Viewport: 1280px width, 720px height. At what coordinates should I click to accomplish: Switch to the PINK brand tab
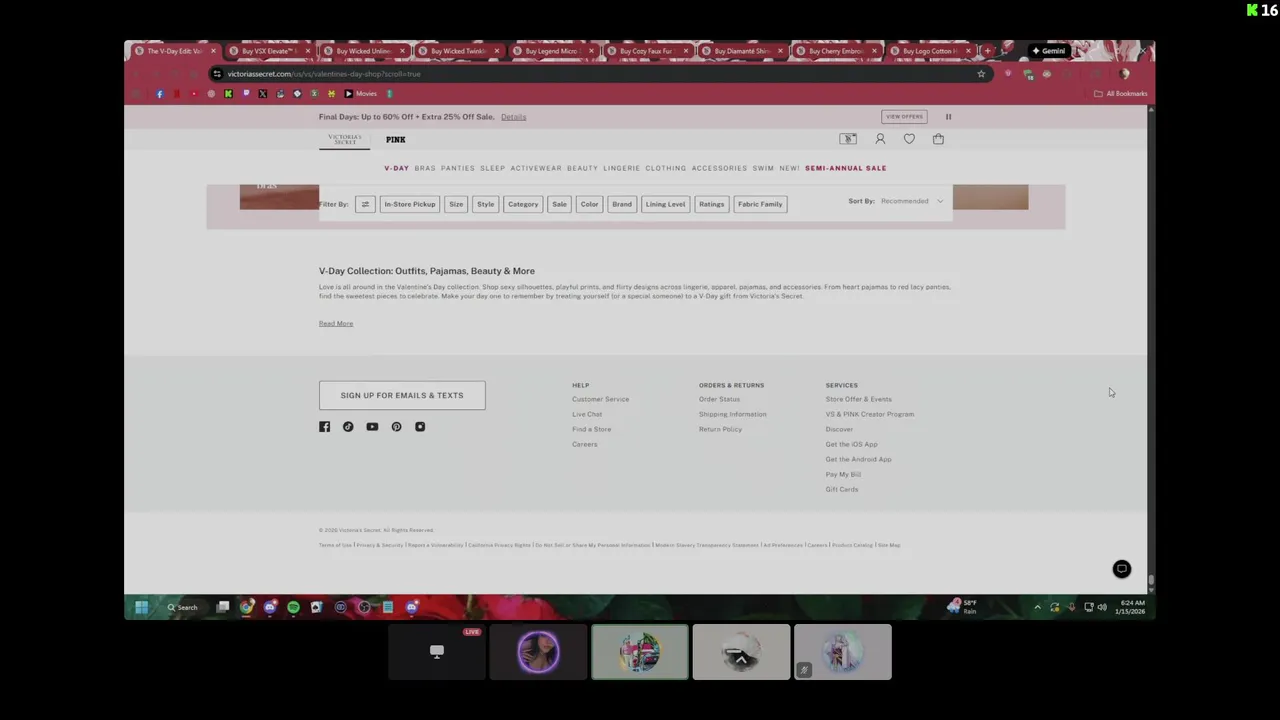click(396, 140)
